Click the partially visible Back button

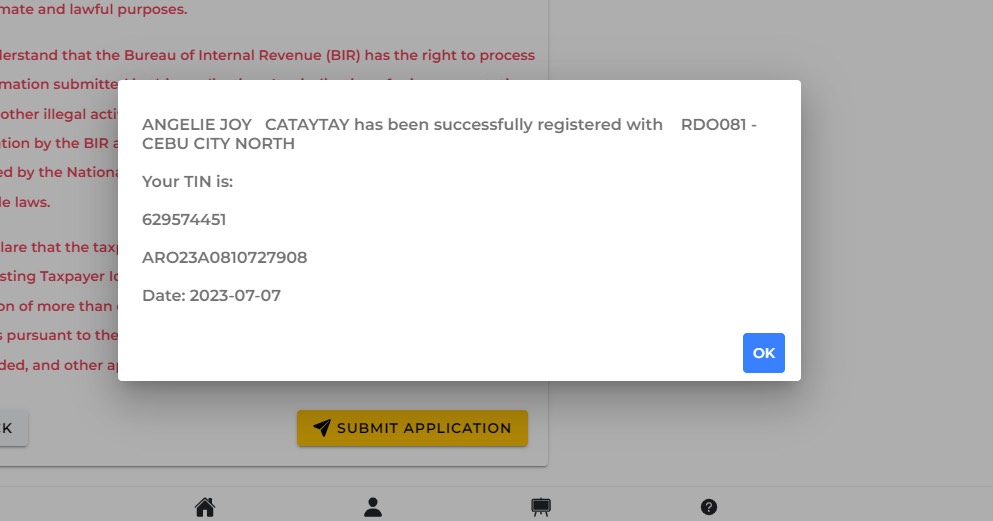[12, 428]
